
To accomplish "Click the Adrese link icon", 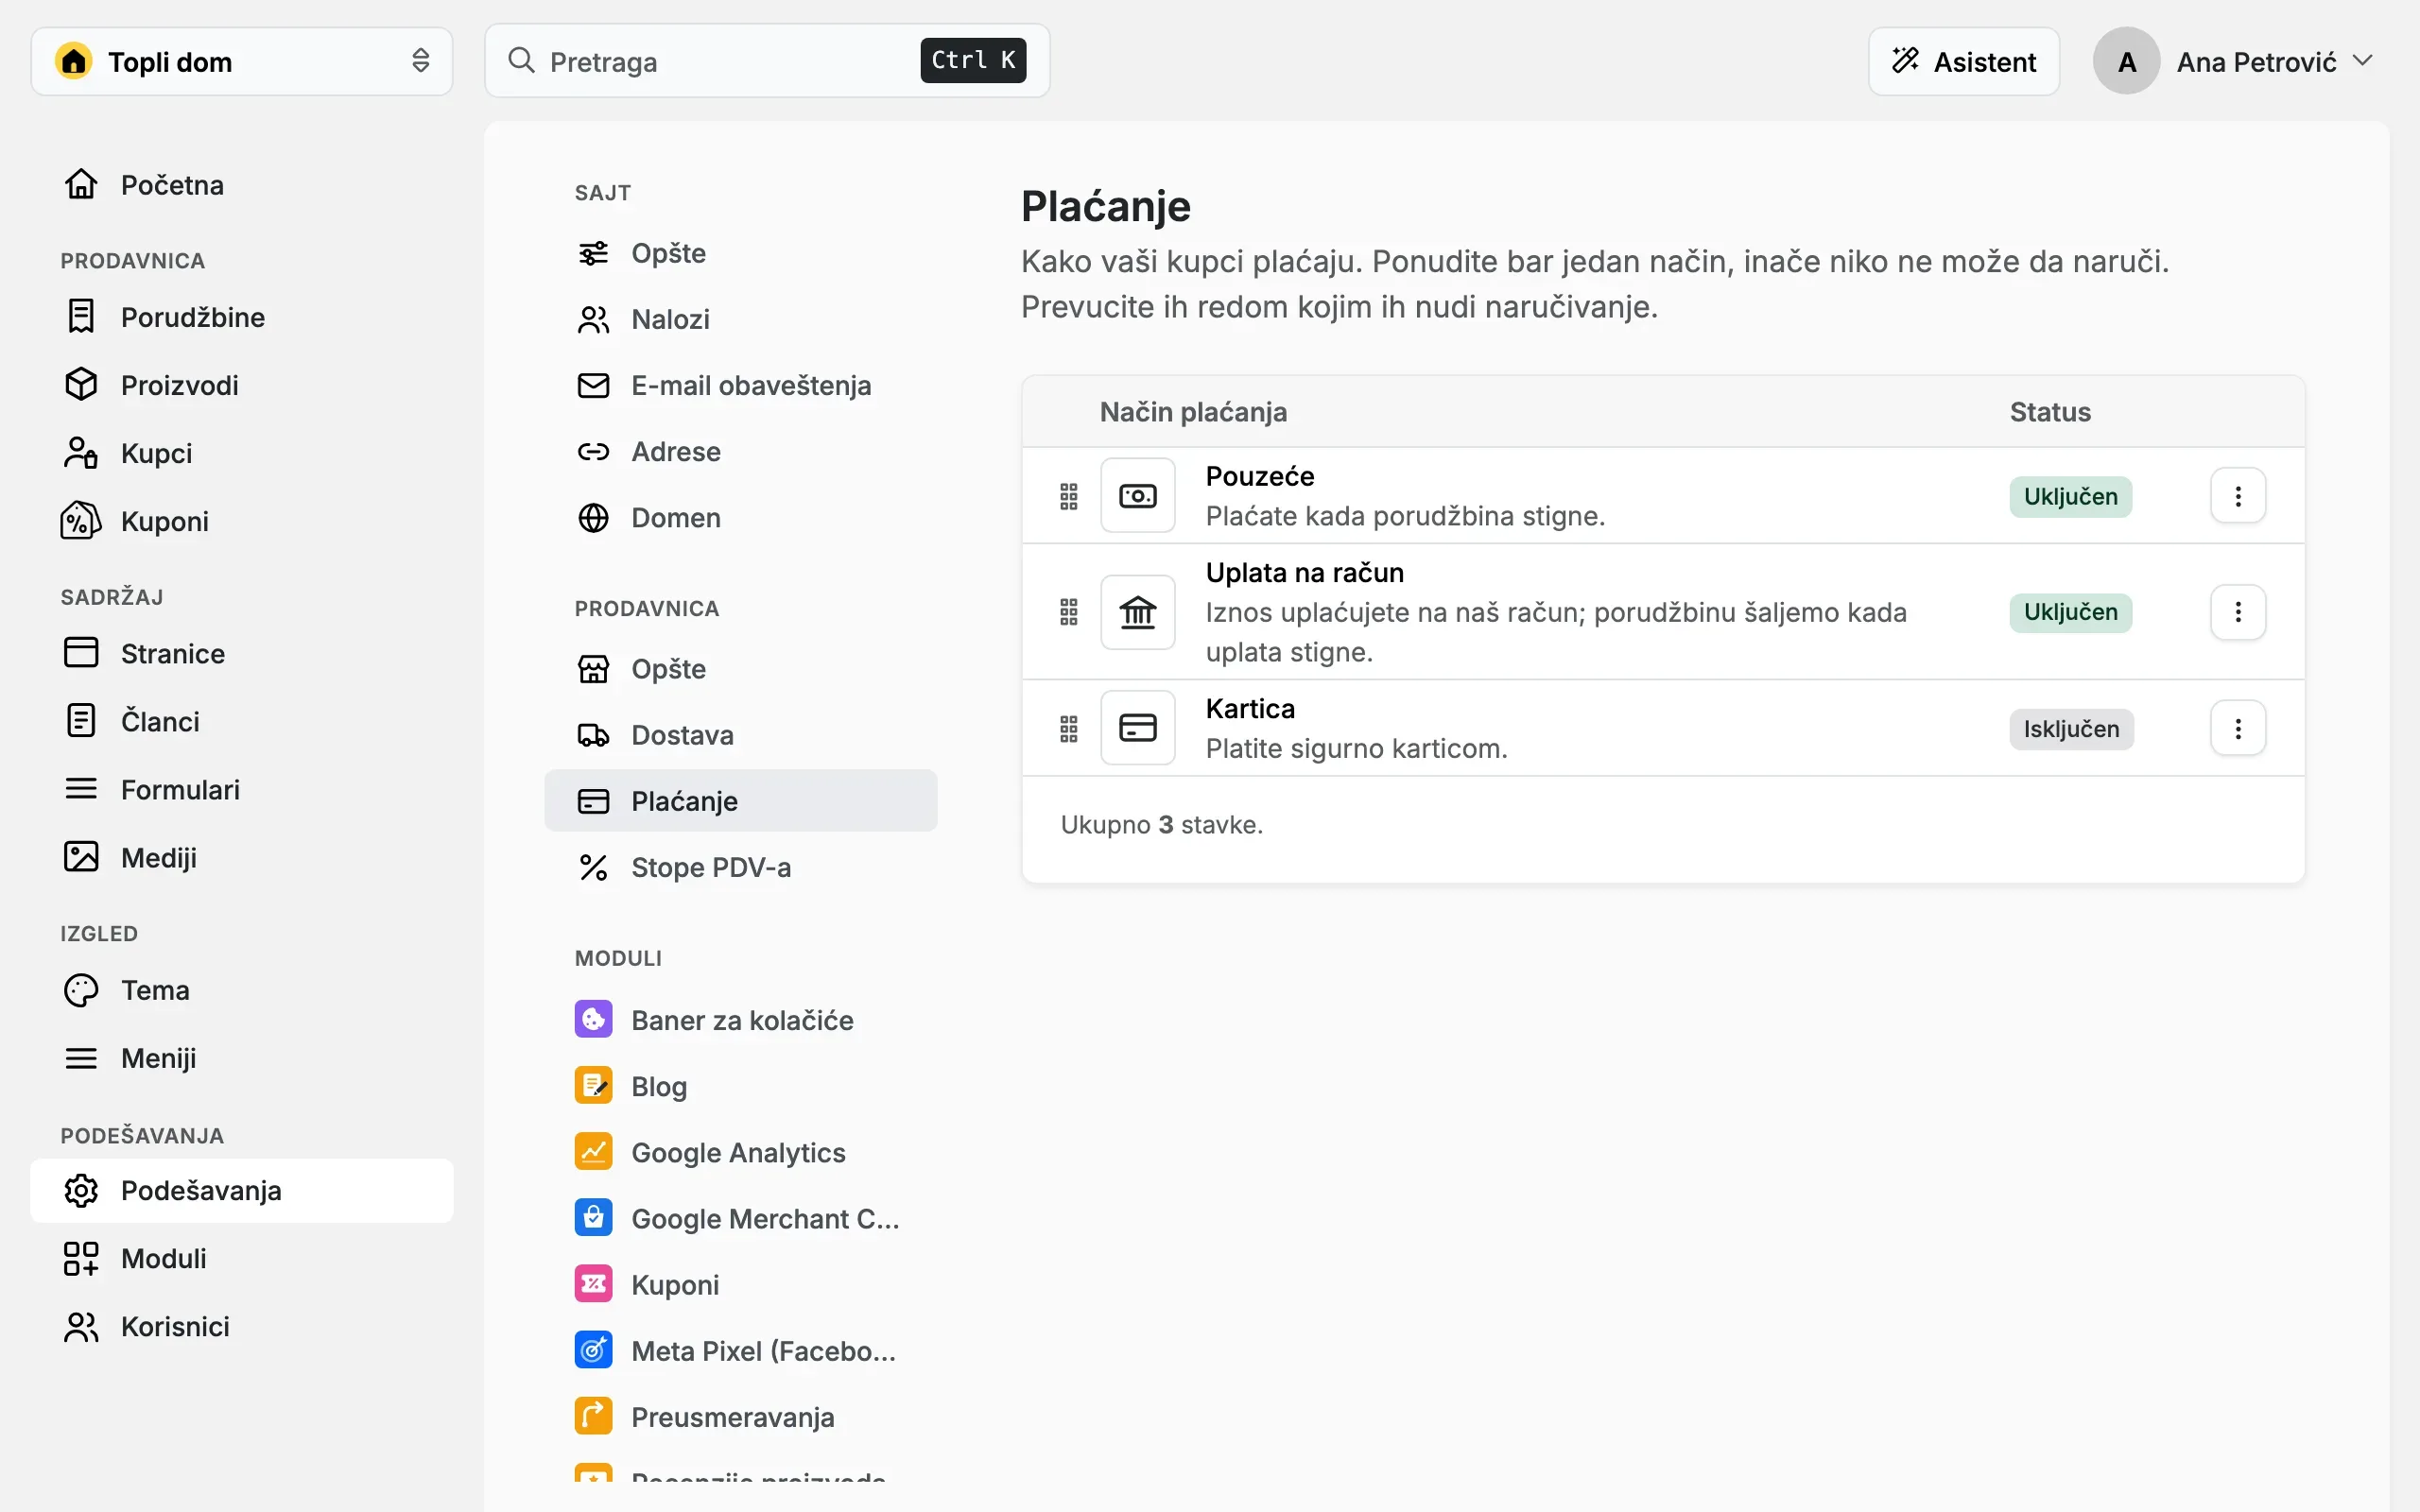I will pyautogui.click(x=593, y=451).
